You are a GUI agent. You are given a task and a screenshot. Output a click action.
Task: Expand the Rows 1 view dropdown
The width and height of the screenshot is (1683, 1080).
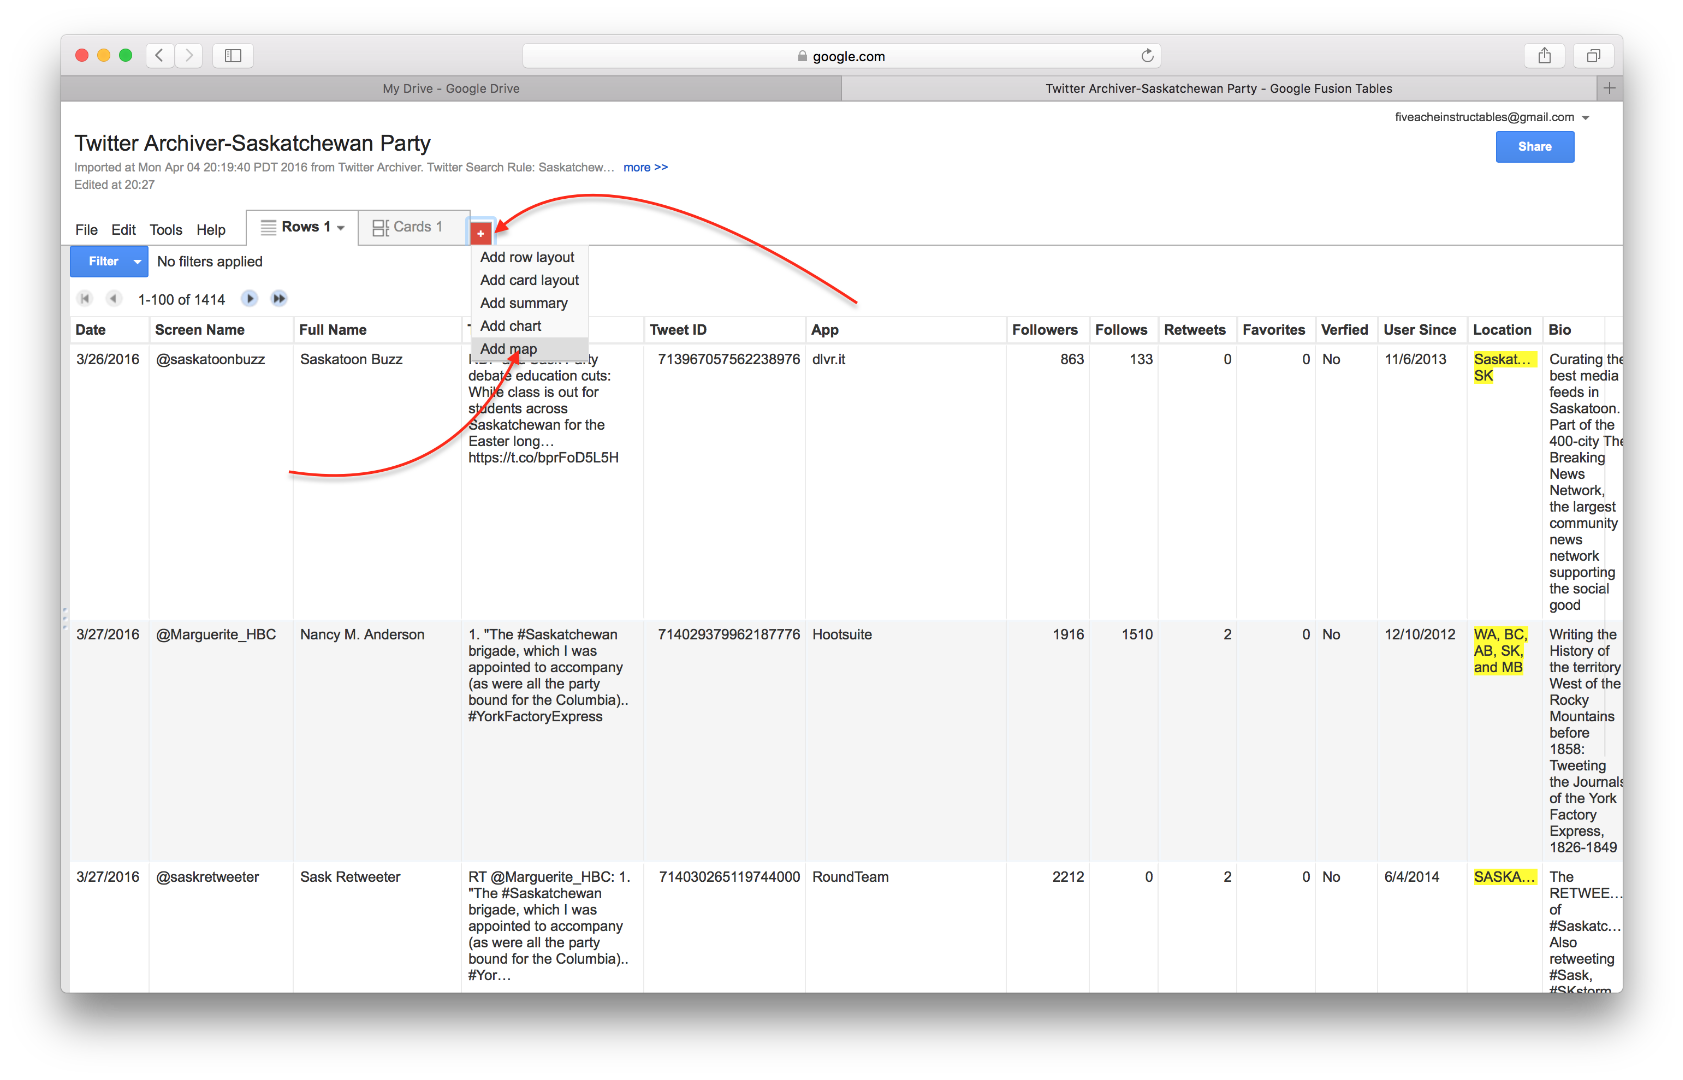tap(340, 227)
